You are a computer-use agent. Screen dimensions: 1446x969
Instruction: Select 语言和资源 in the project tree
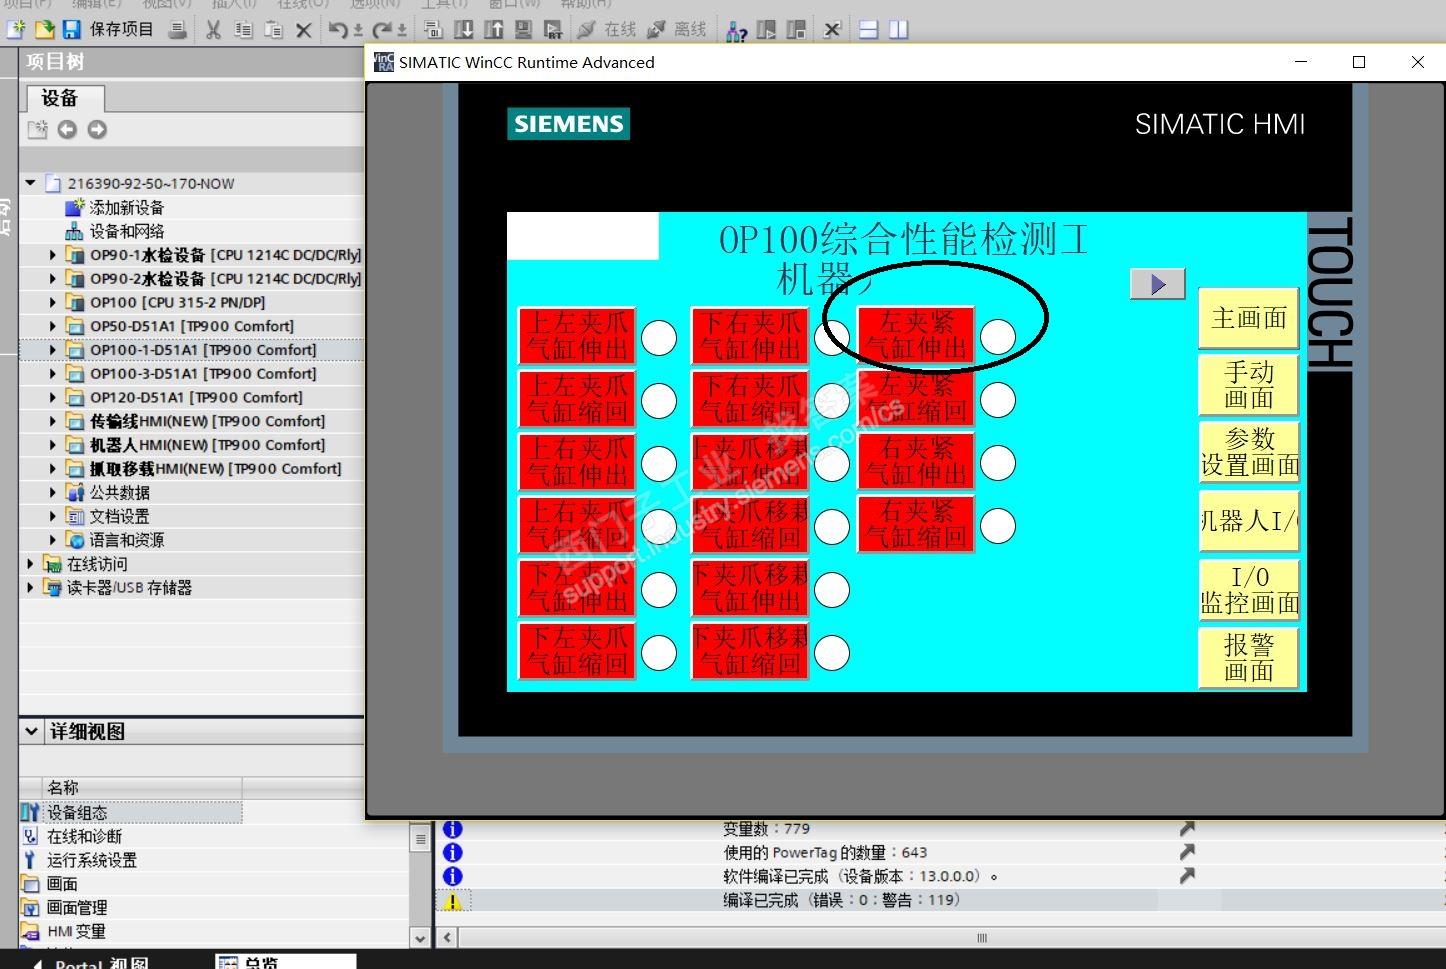(x=126, y=540)
